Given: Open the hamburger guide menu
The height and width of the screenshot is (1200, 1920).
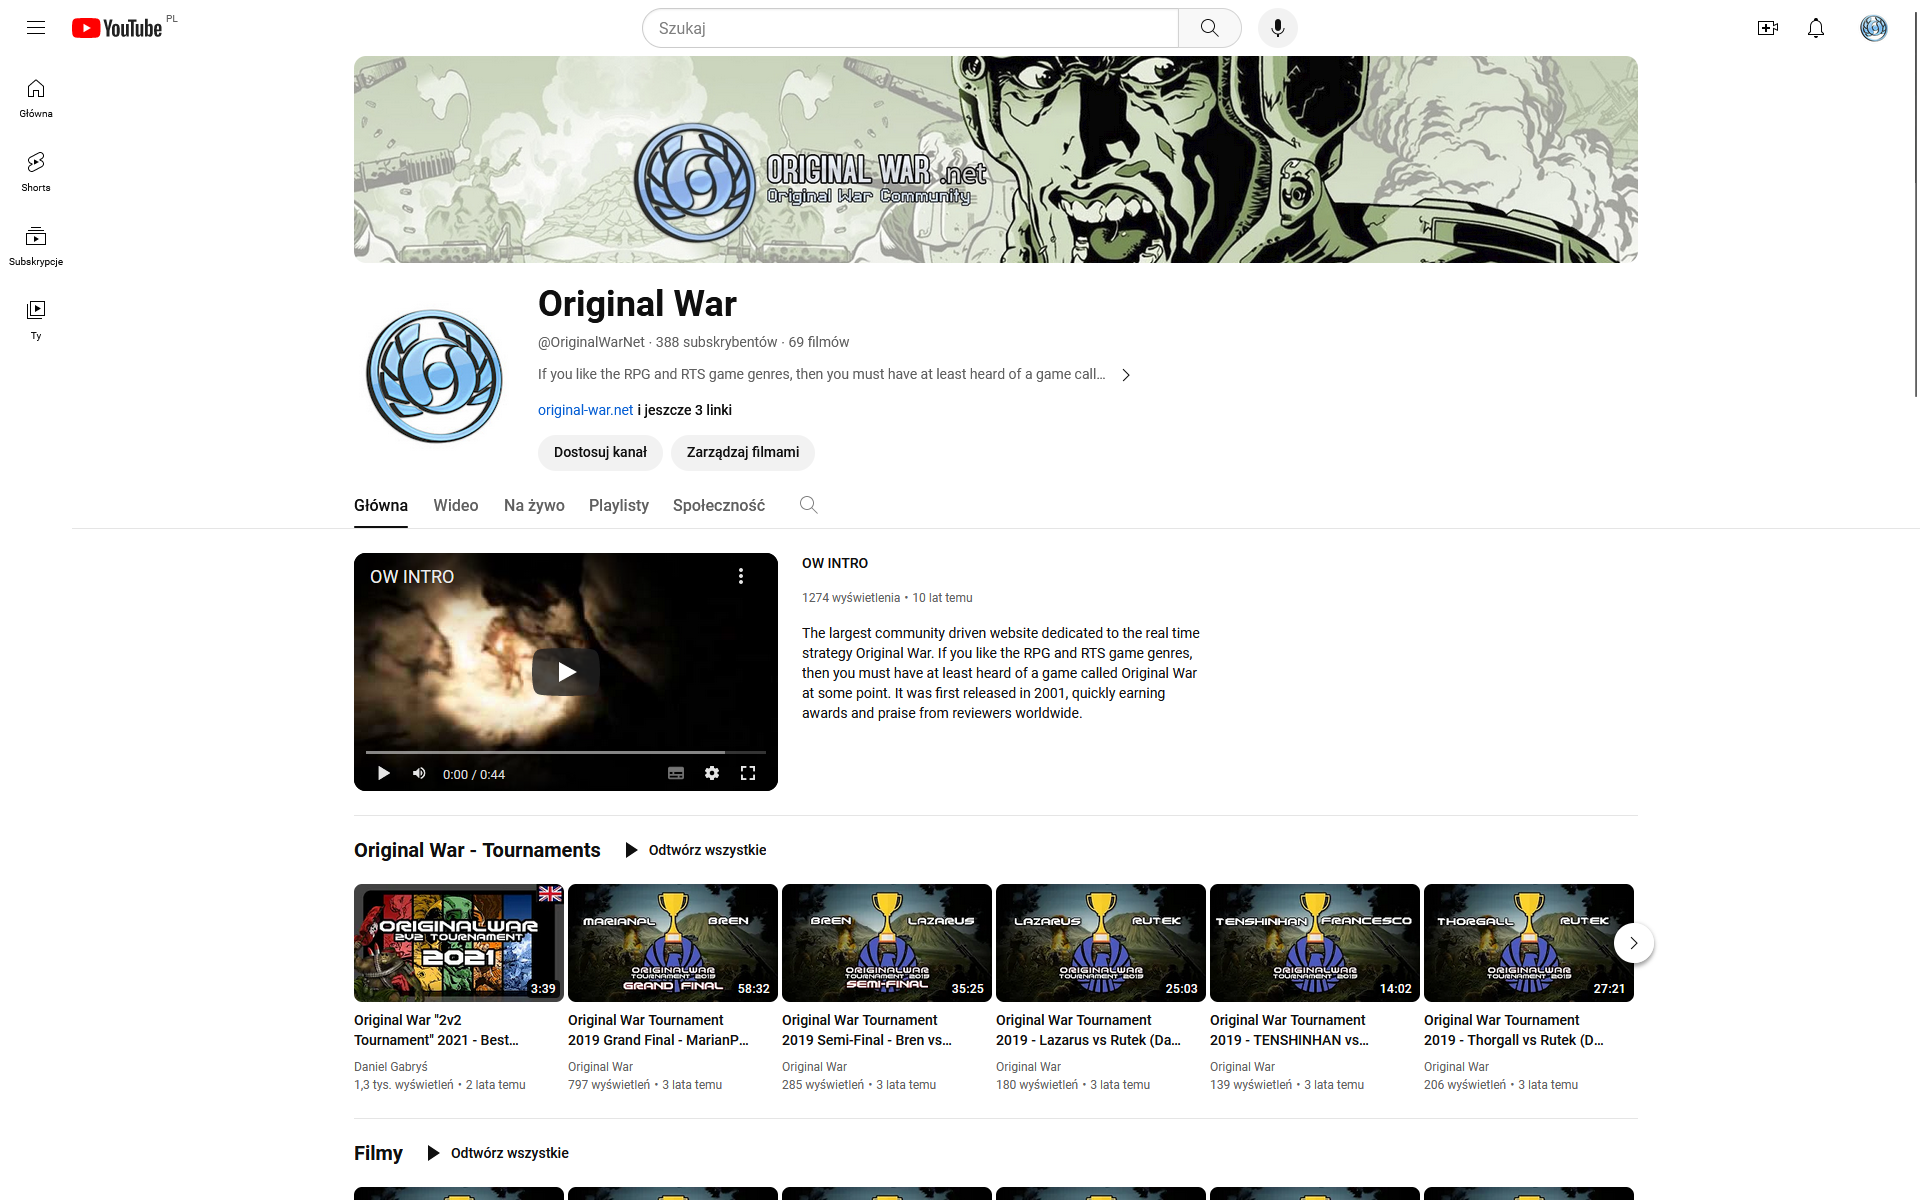Looking at the screenshot, I should (x=36, y=28).
